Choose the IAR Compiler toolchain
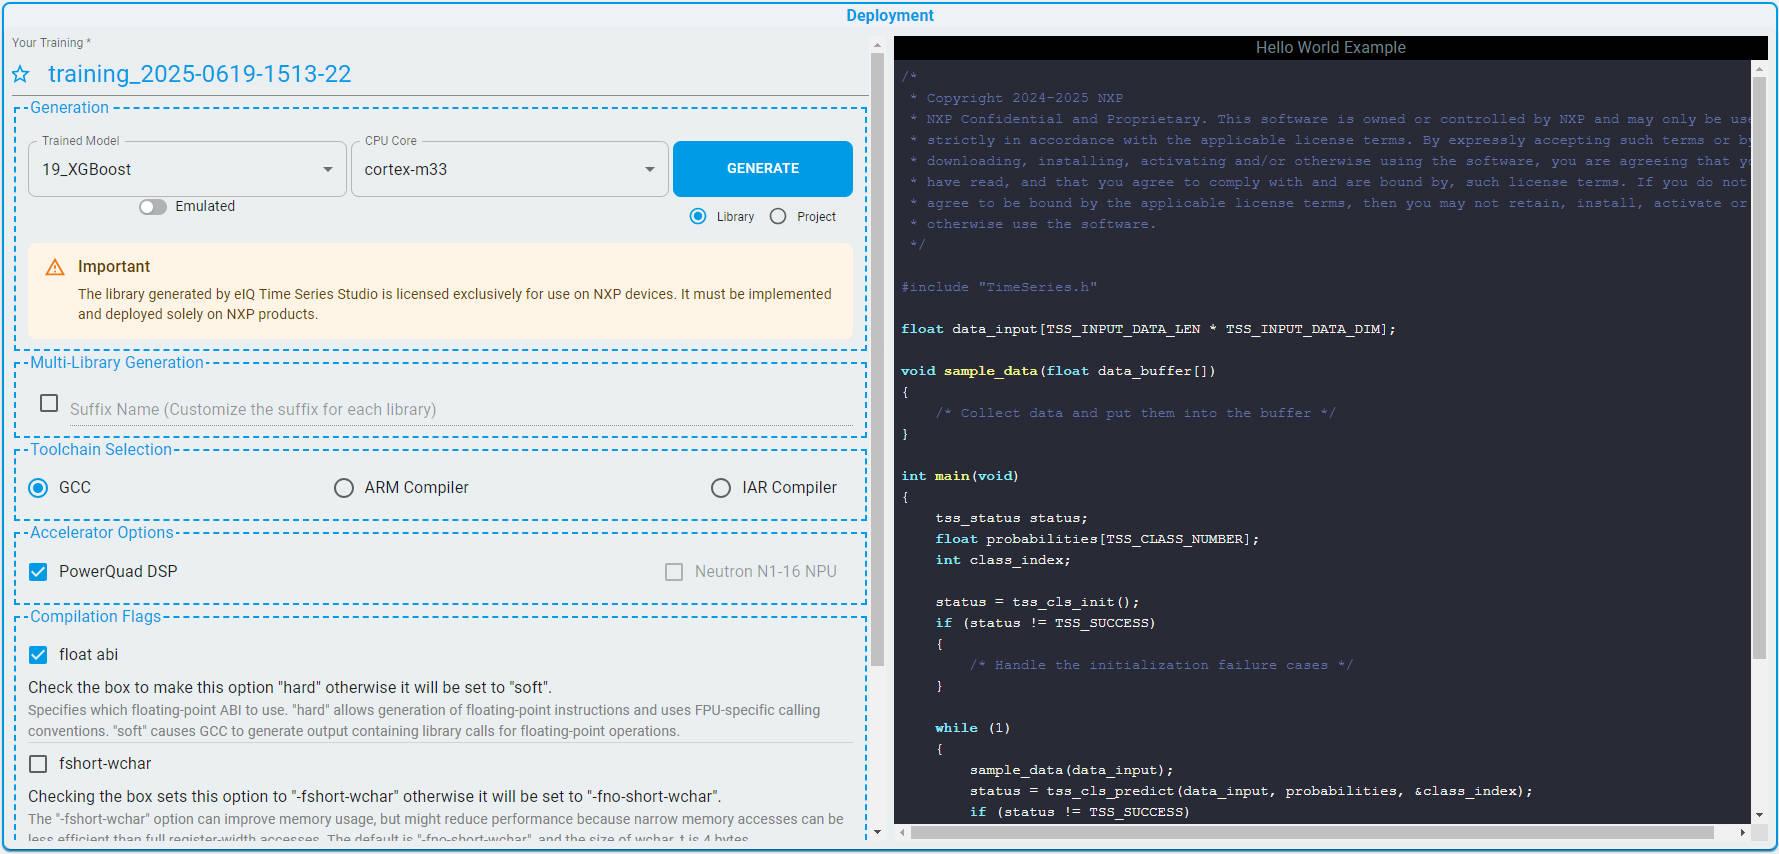 pos(721,488)
